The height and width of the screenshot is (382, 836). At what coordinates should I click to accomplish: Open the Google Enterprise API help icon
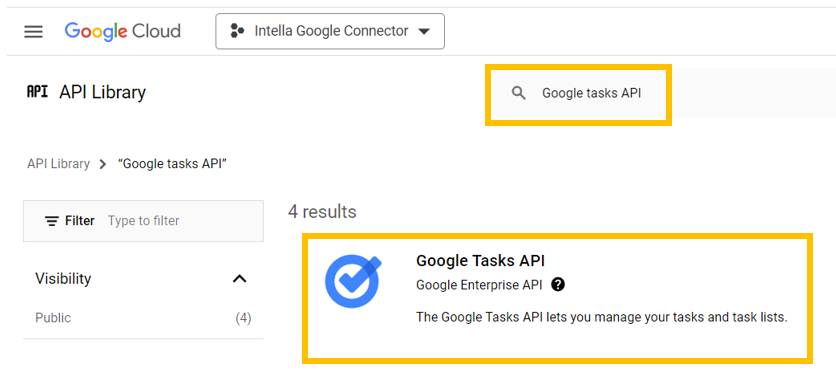[x=558, y=285]
